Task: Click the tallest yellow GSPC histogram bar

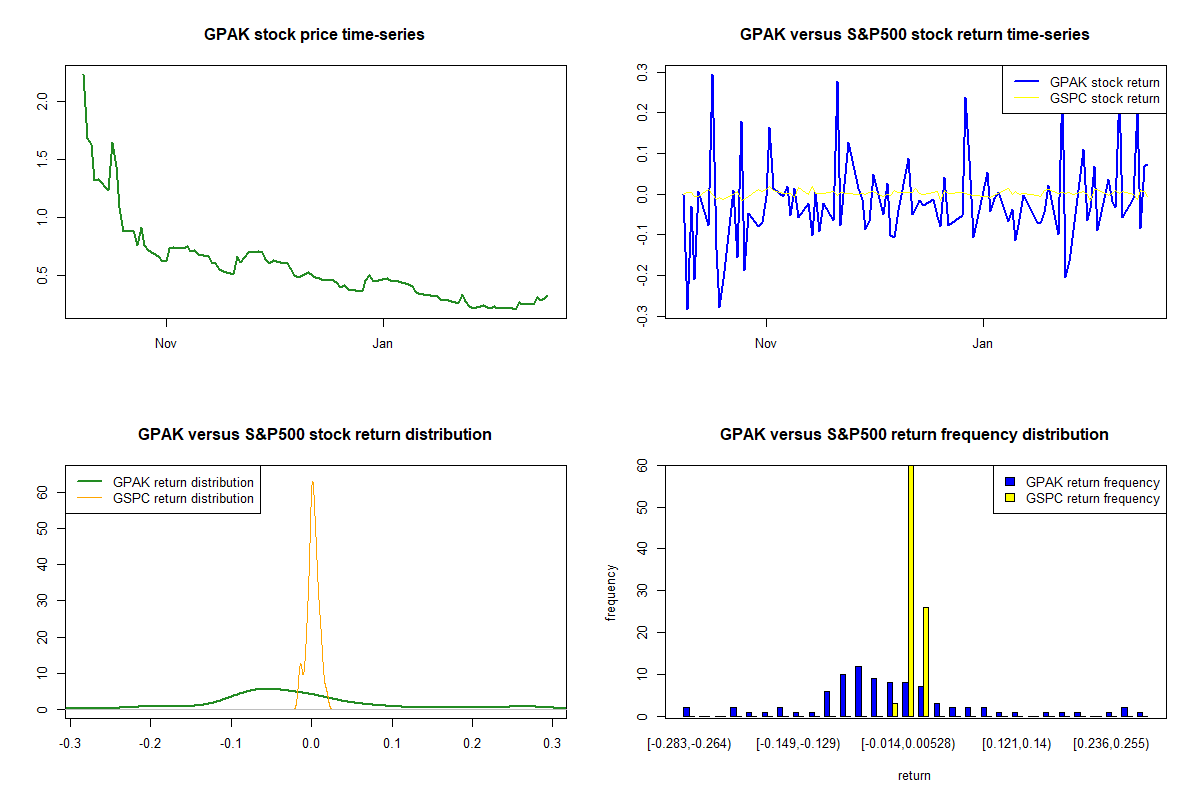Action: tap(910, 591)
